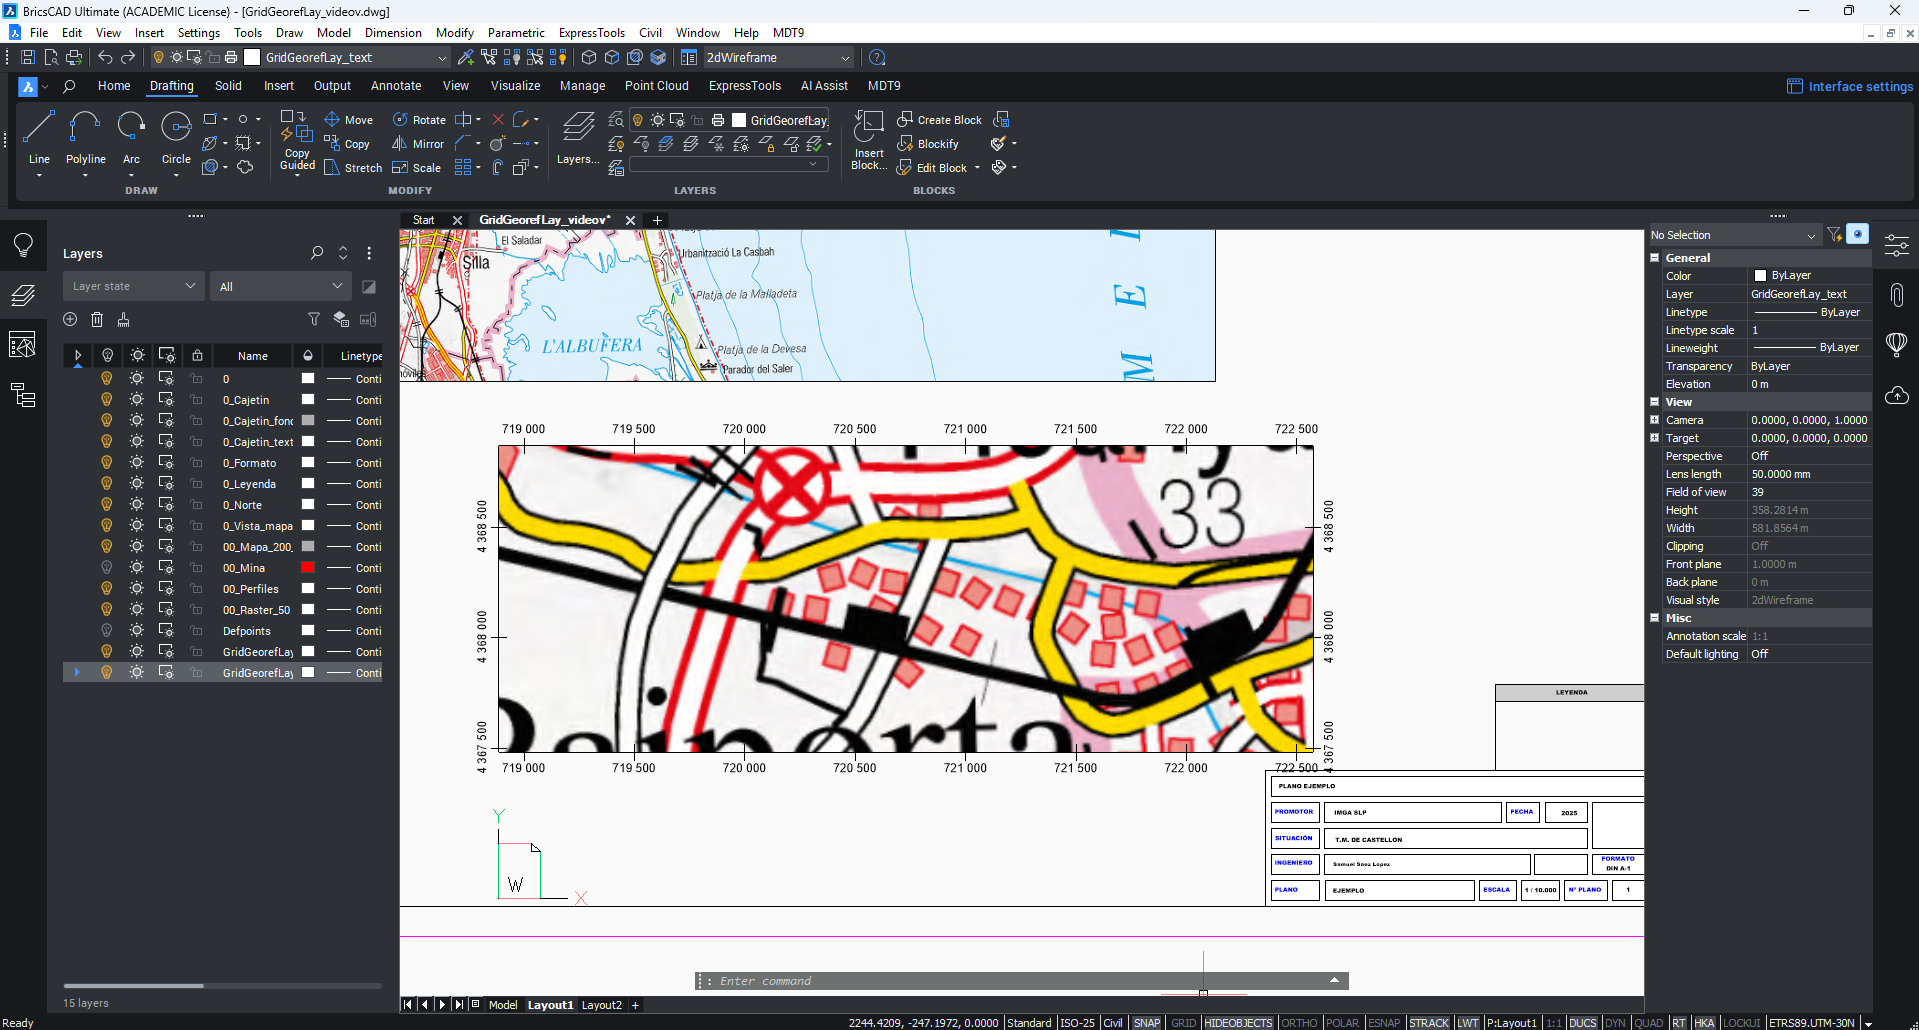
Task: Toggle ORTHO mode in status bar
Action: coord(1299,1023)
